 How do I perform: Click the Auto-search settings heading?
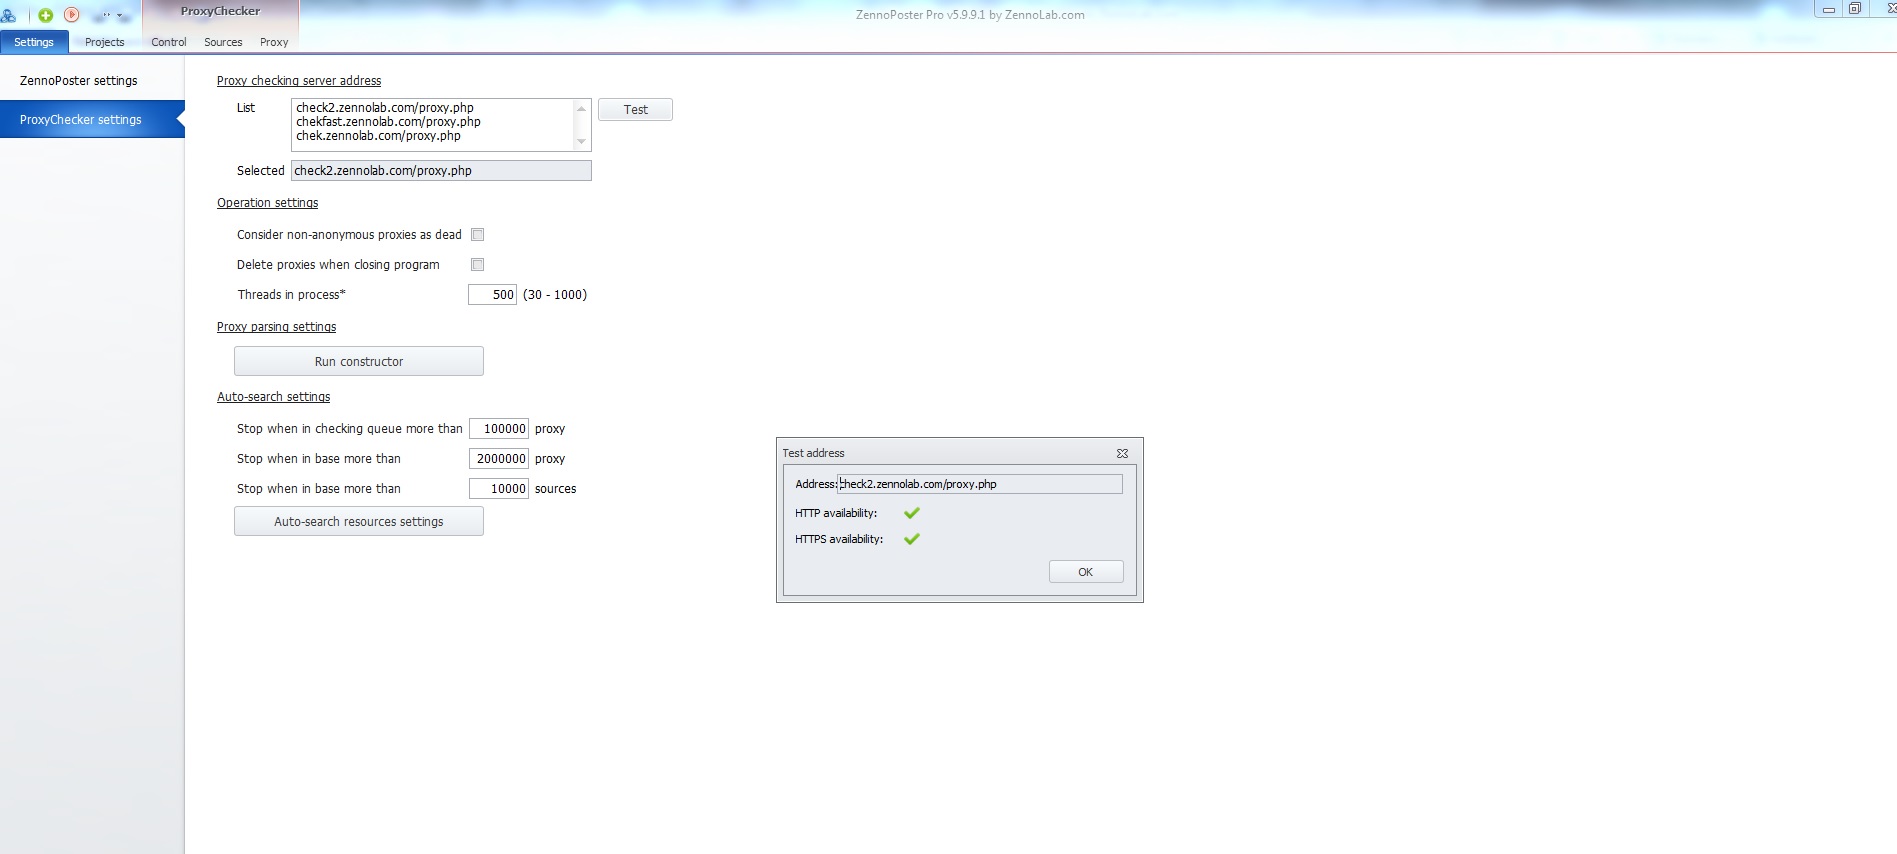[274, 397]
